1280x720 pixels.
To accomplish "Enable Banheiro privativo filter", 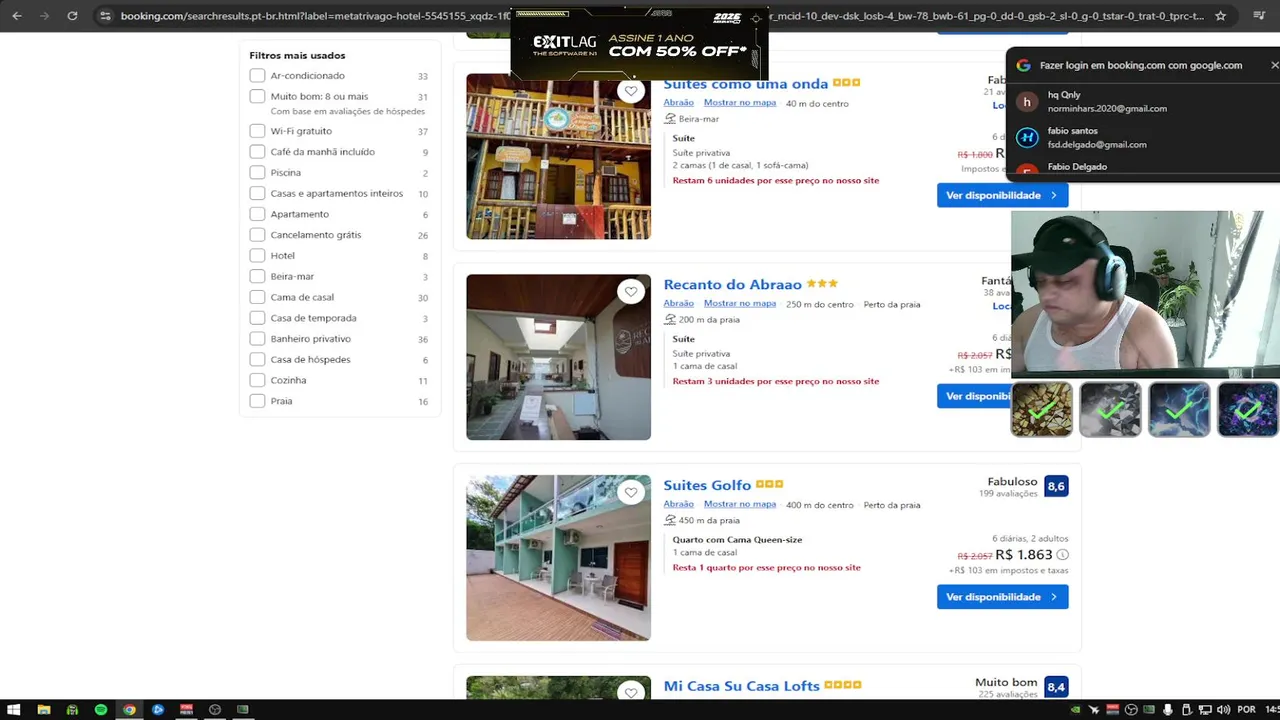I will pyautogui.click(x=257, y=339).
